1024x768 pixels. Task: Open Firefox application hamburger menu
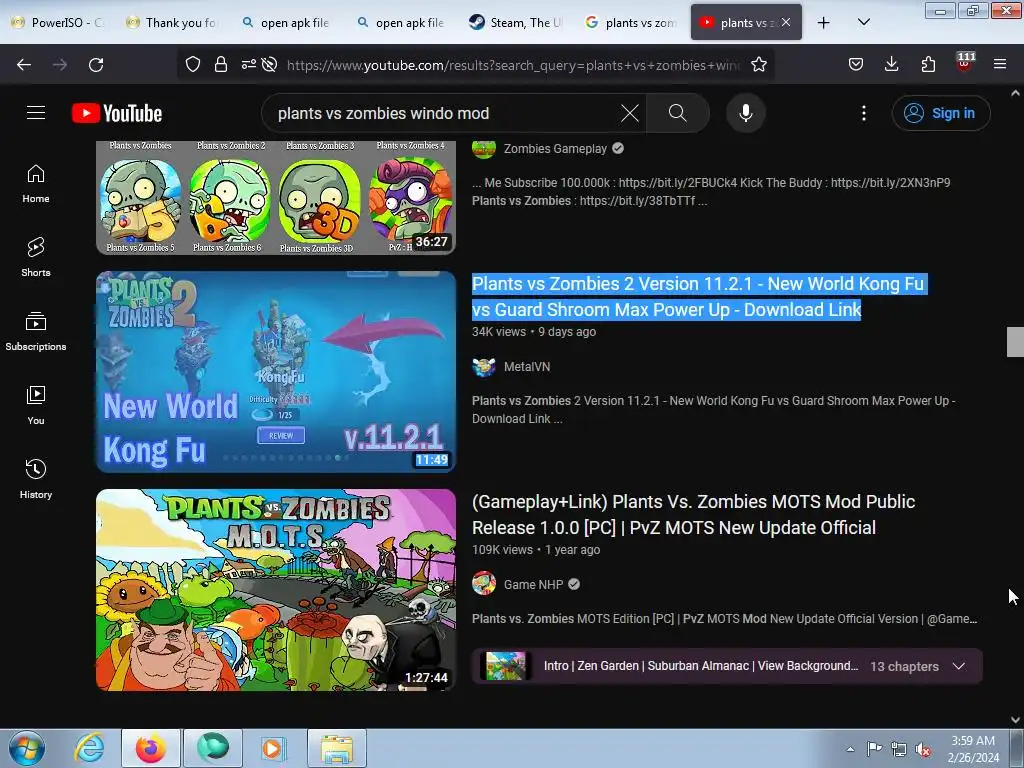point(1000,64)
